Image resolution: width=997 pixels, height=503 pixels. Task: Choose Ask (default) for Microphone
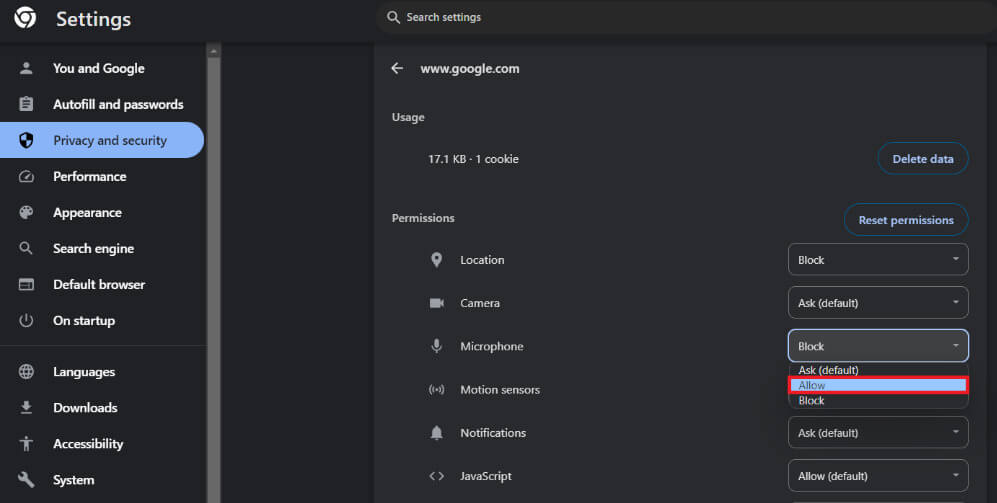[878, 370]
